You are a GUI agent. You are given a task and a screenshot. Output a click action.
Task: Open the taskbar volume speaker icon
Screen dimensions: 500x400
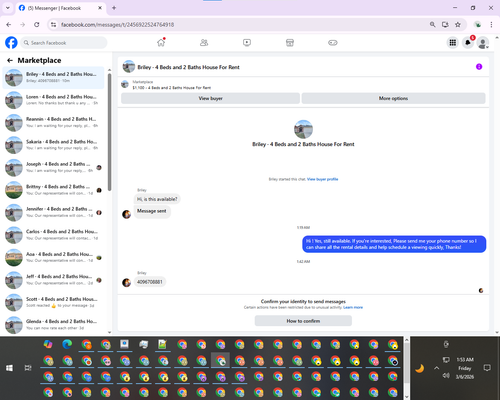446,376
